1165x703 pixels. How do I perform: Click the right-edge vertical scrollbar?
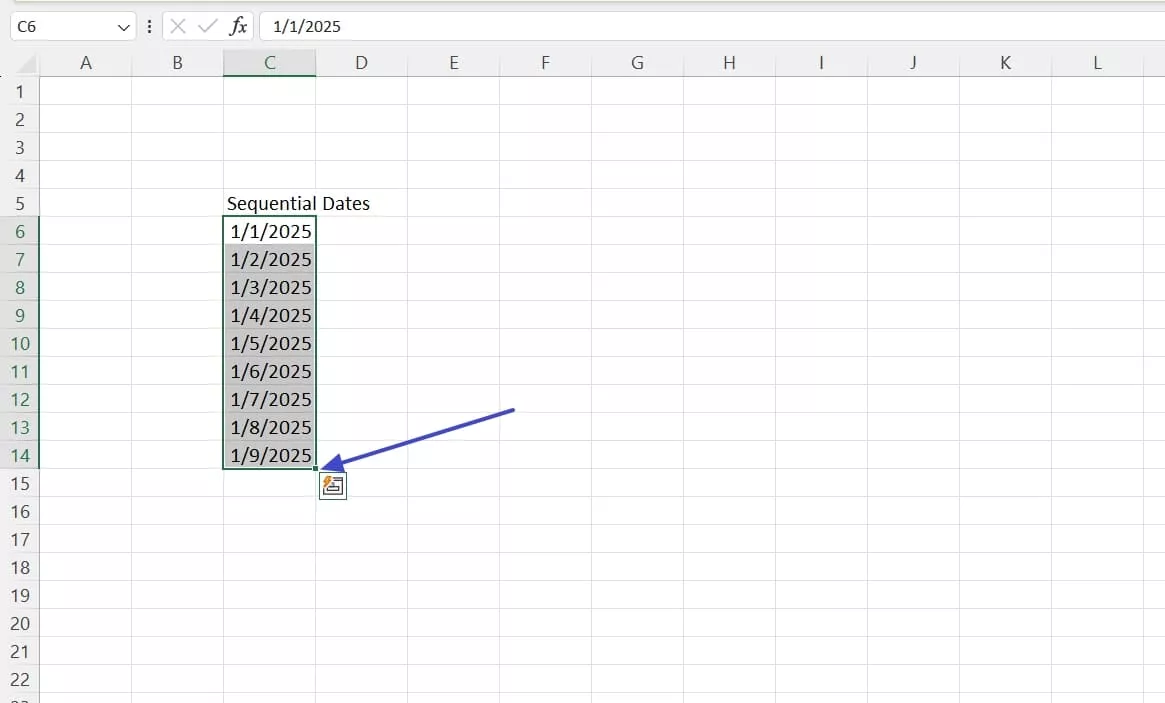coord(1159,350)
